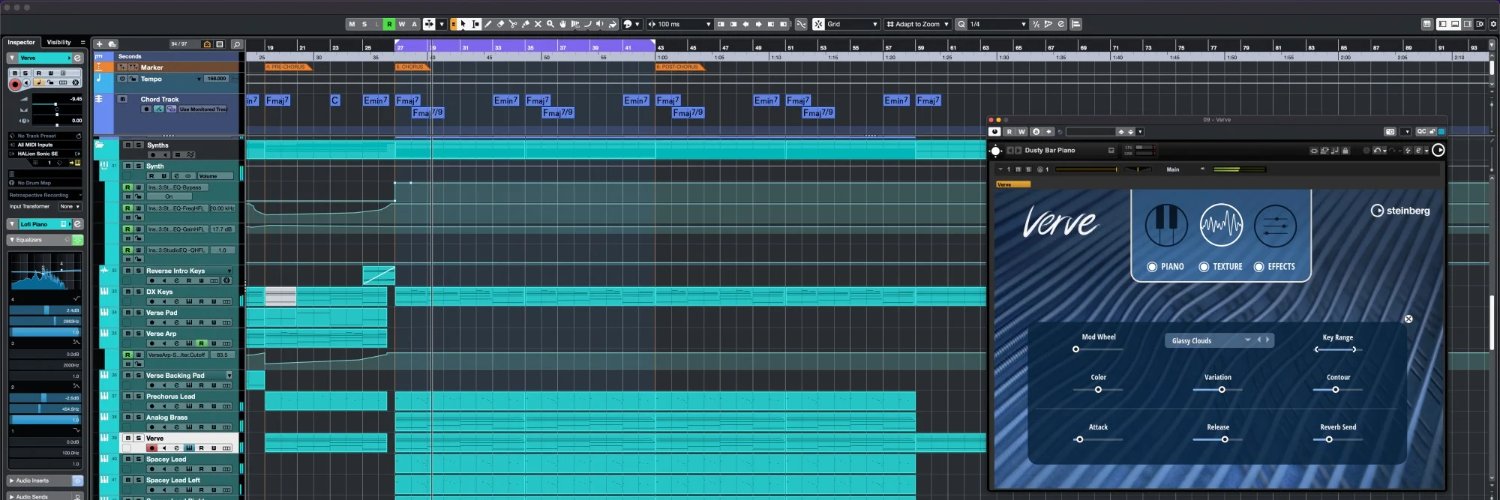Open the Texture waveform icon in Verve
1500x500 pixels.
[1221, 225]
